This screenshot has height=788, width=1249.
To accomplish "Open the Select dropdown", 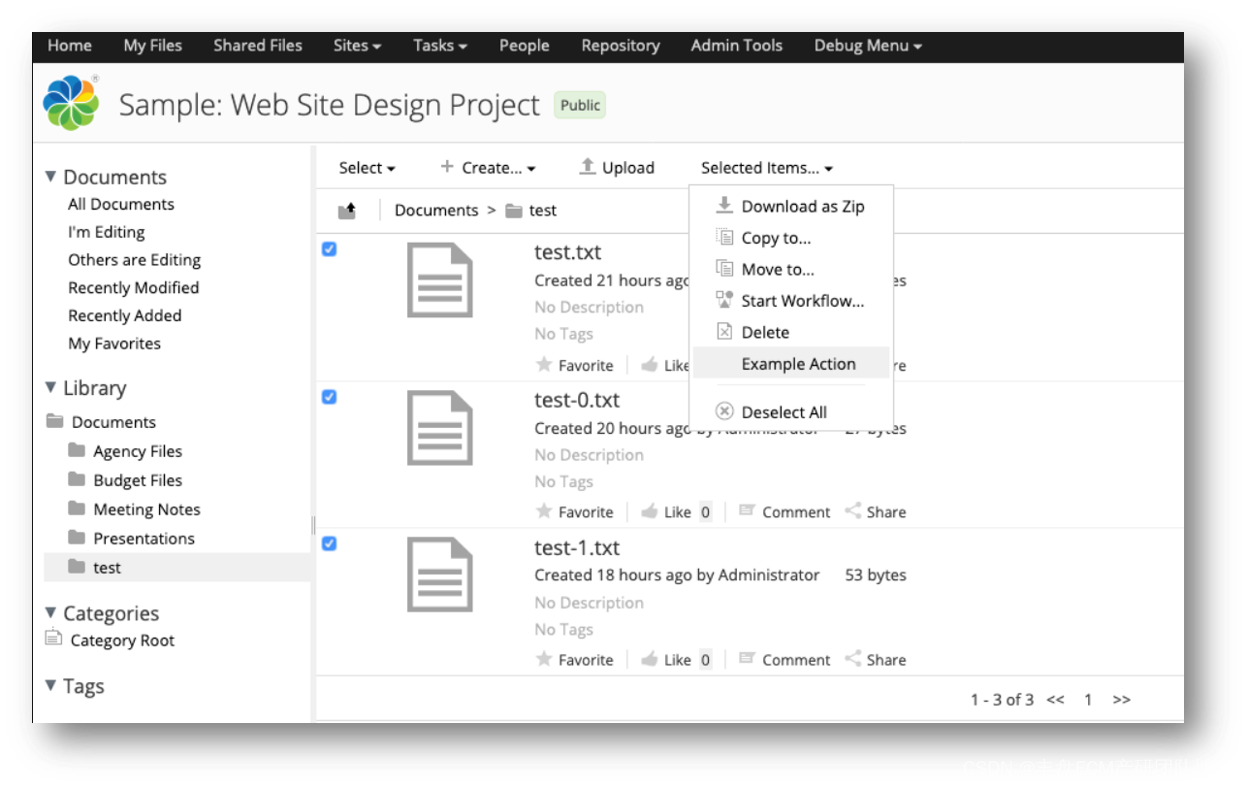I will 367,168.
